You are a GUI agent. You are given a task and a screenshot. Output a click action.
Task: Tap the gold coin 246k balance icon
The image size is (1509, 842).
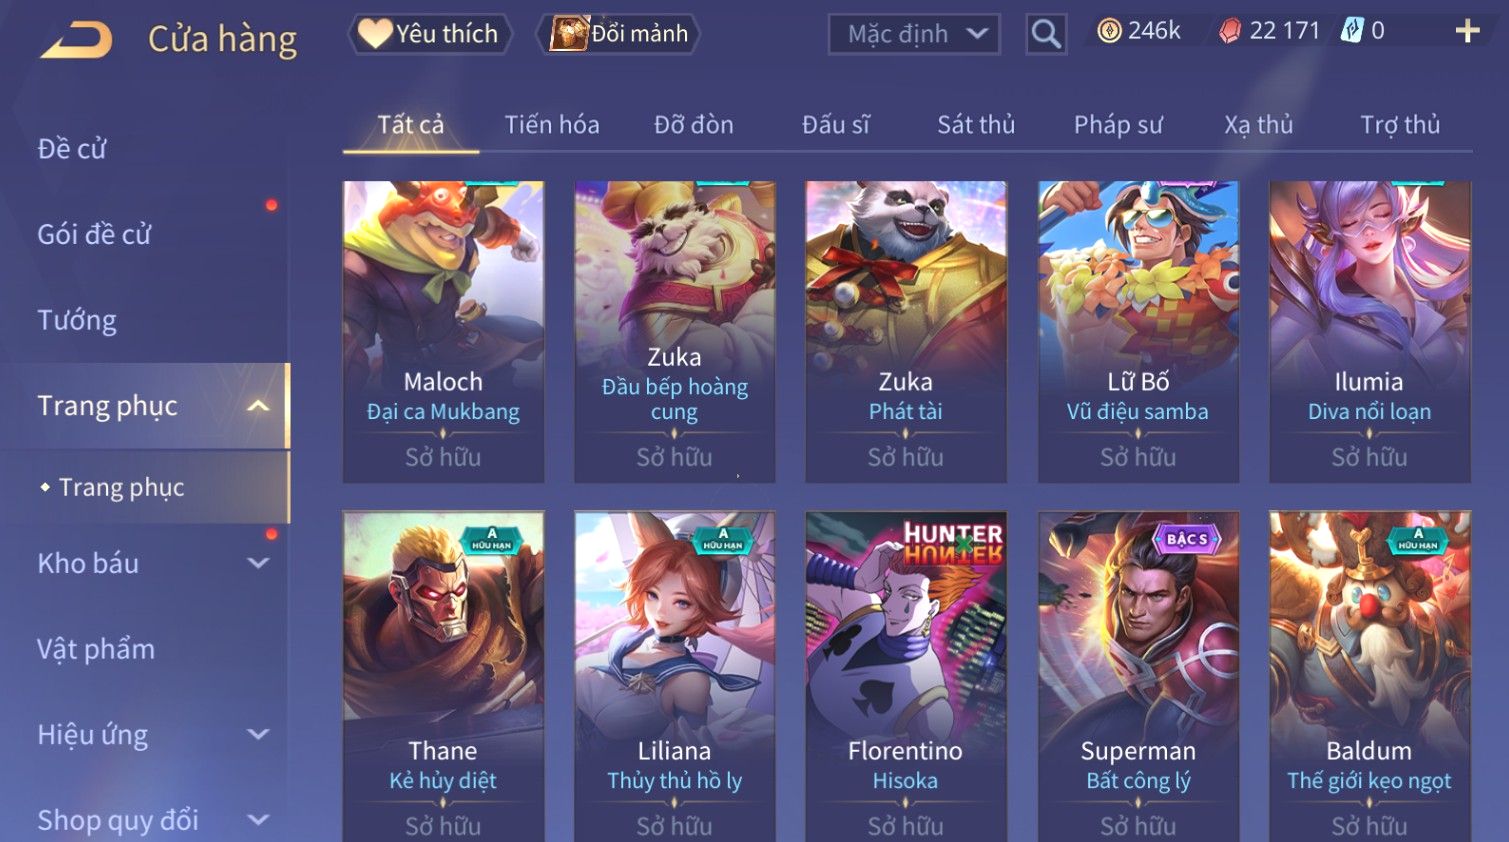coord(1109,32)
